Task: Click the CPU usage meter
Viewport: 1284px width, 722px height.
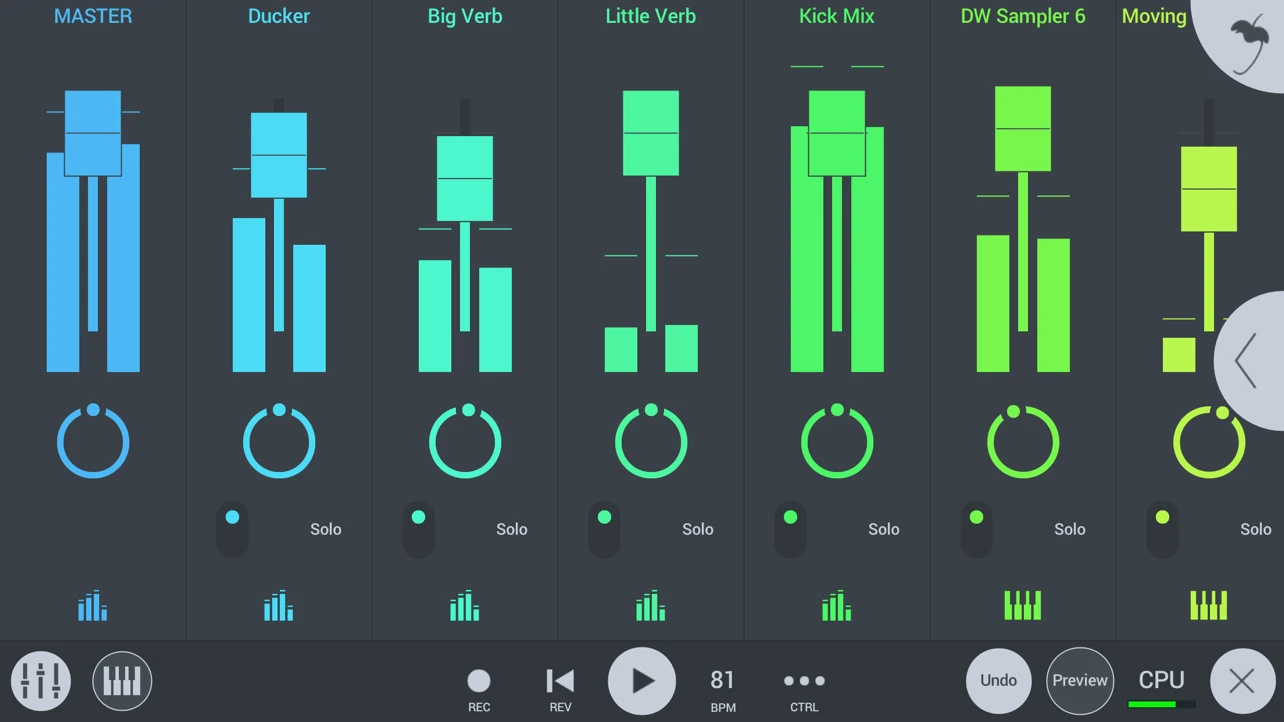Action: pyautogui.click(x=1162, y=689)
